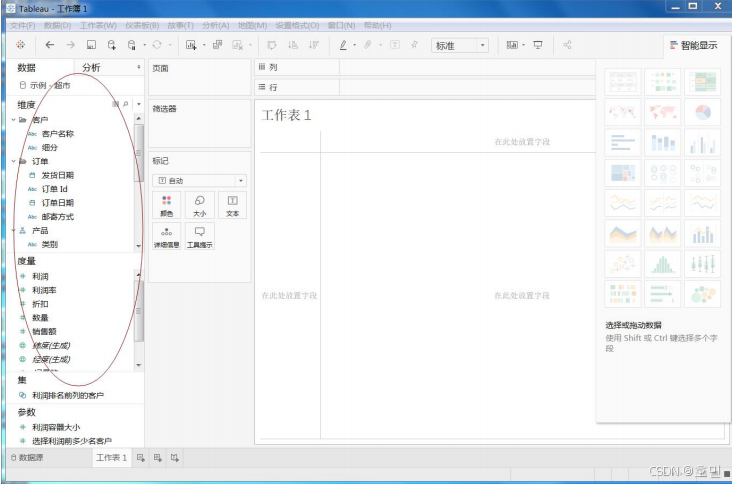
Task: Collapse the 订单 folder
Action: 14,161
